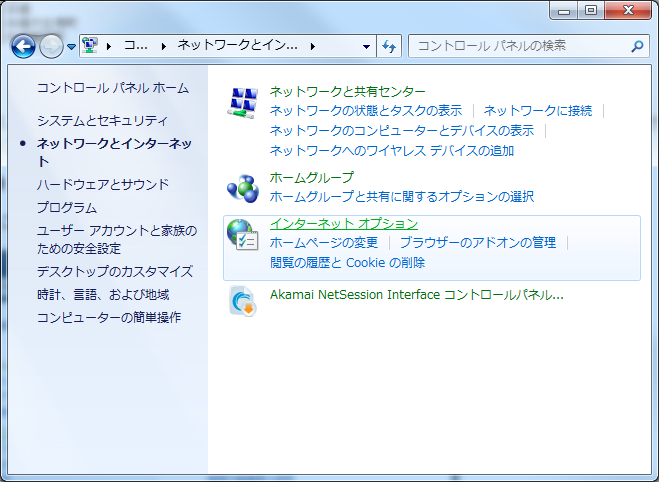Click the Back arrow navigation button
Image resolution: width=659 pixels, height=482 pixels.
point(24,46)
